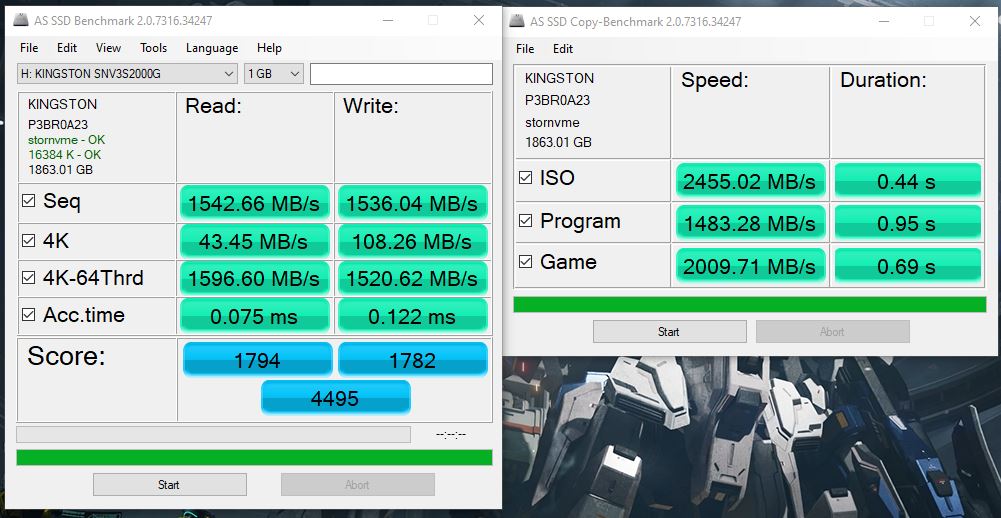This screenshot has height=518, width=1001.
Task: Toggle the ISO copy test checkbox
Action: click(526, 178)
